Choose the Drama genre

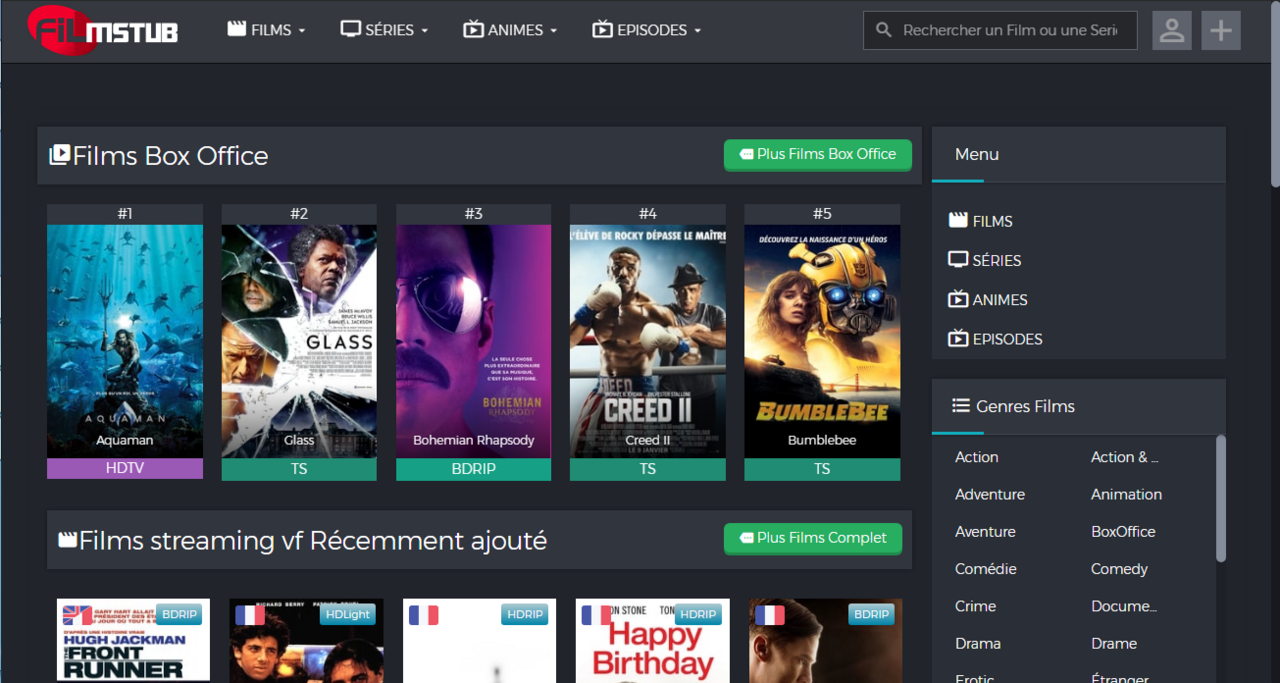(978, 643)
